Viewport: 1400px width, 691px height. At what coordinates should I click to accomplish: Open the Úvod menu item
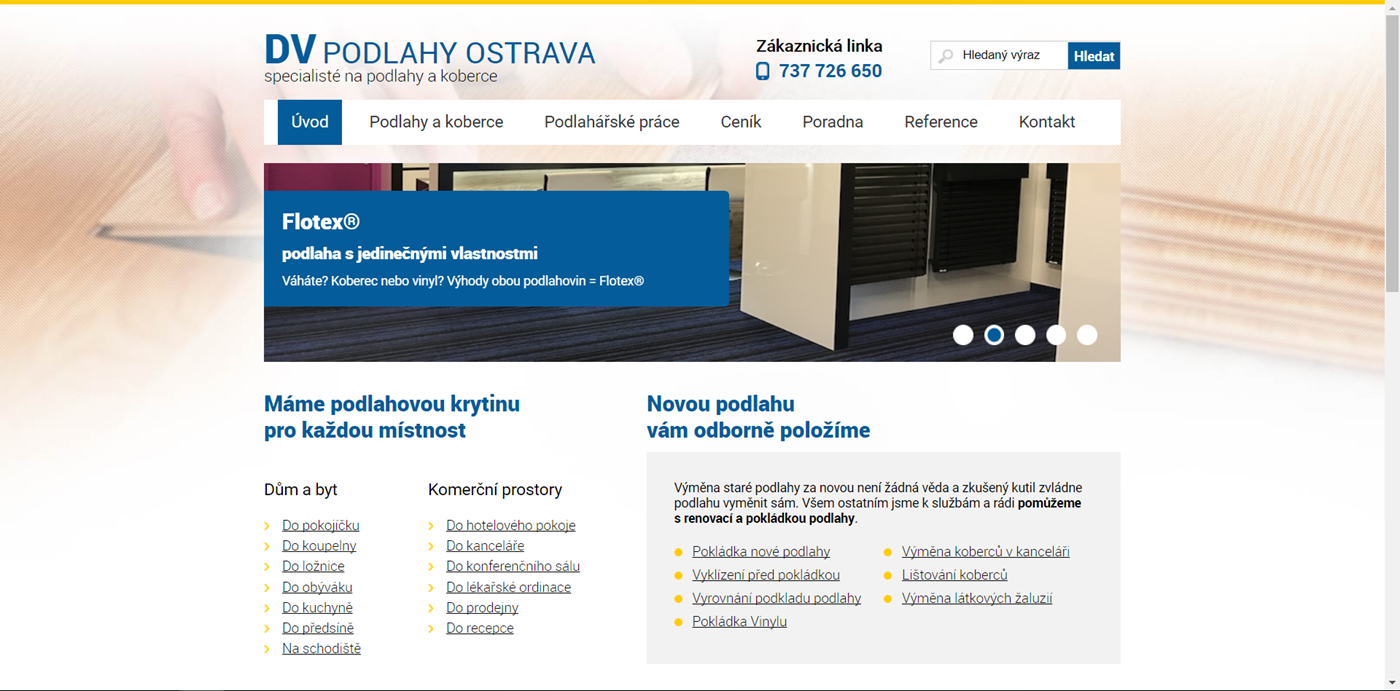pyautogui.click(x=310, y=122)
